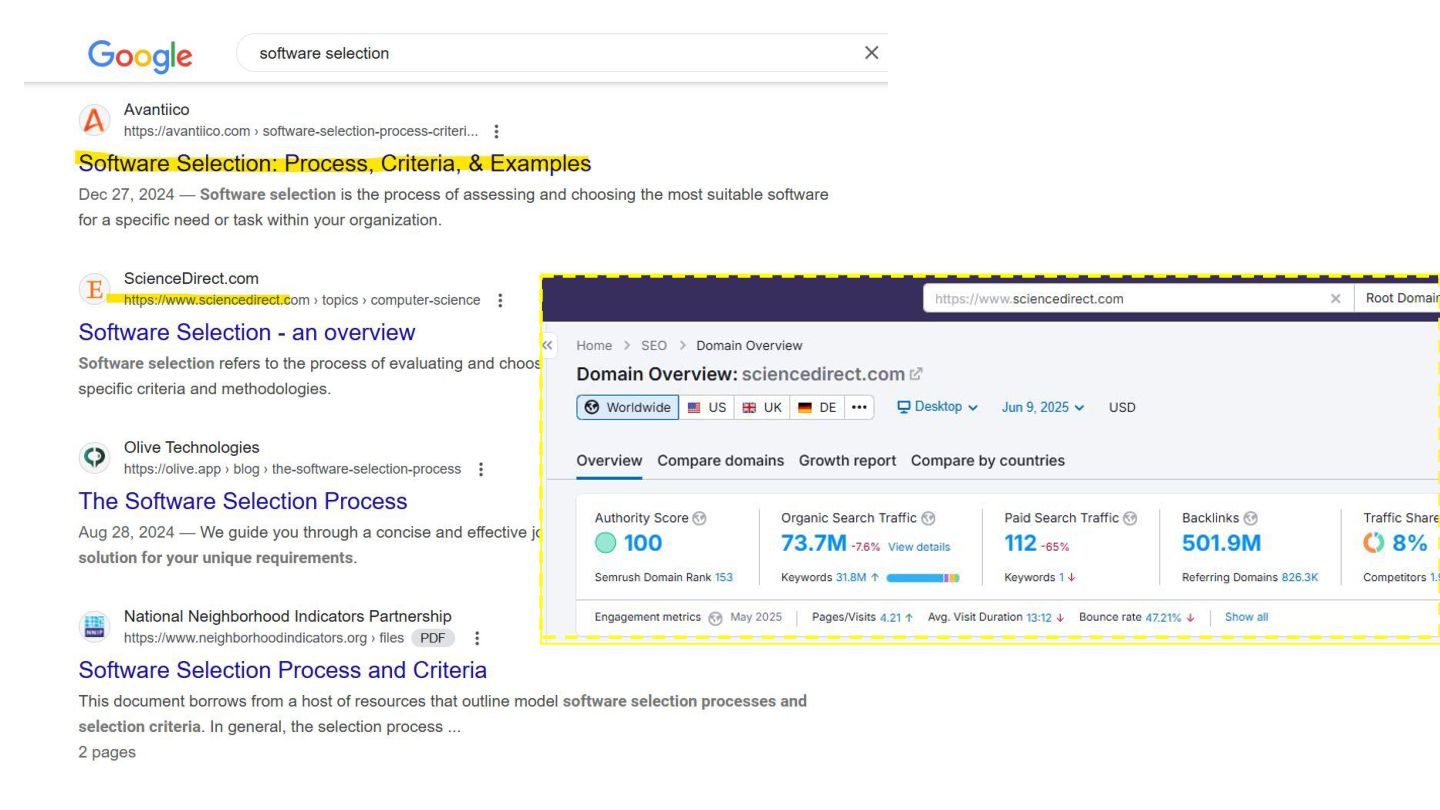Screen dimensions: 1440x810
Task: Open 'The Software Selection Process' result
Action: click(243, 501)
